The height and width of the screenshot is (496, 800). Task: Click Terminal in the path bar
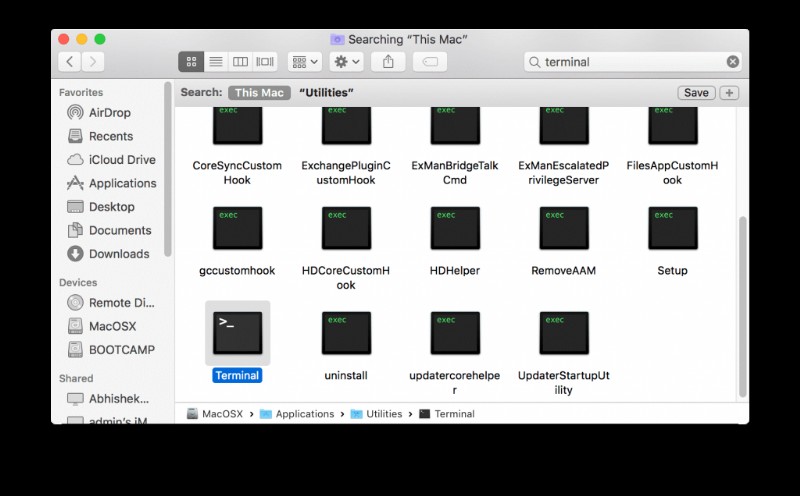(447, 414)
